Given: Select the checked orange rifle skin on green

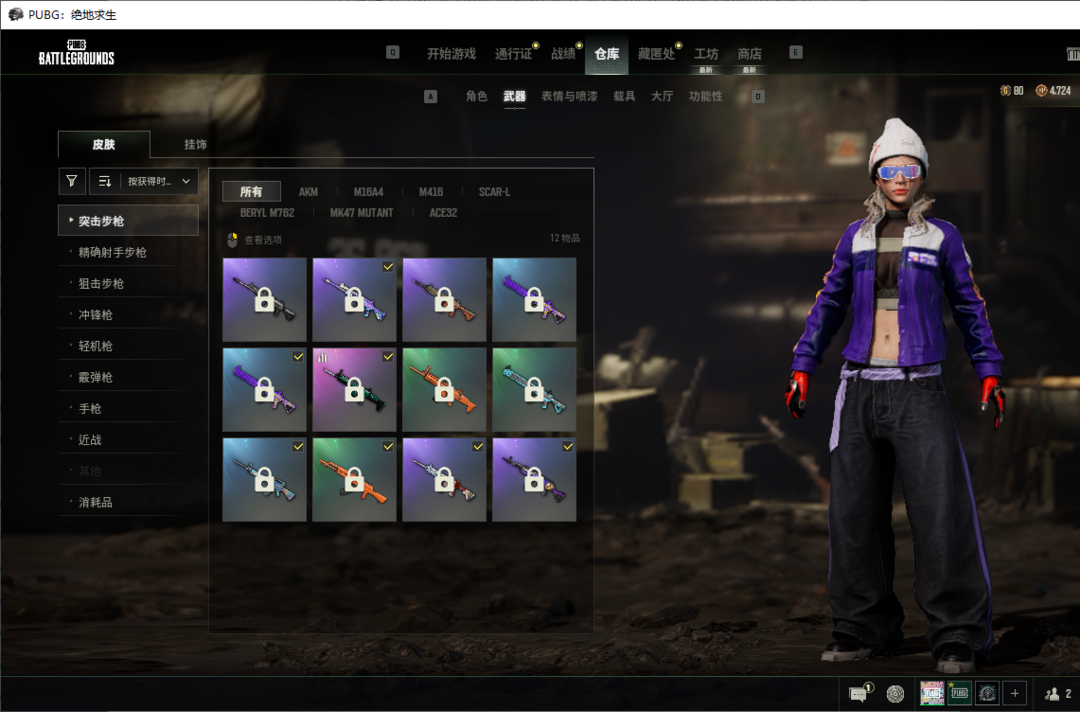Looking at the screenshot, I should pos(354,479).
